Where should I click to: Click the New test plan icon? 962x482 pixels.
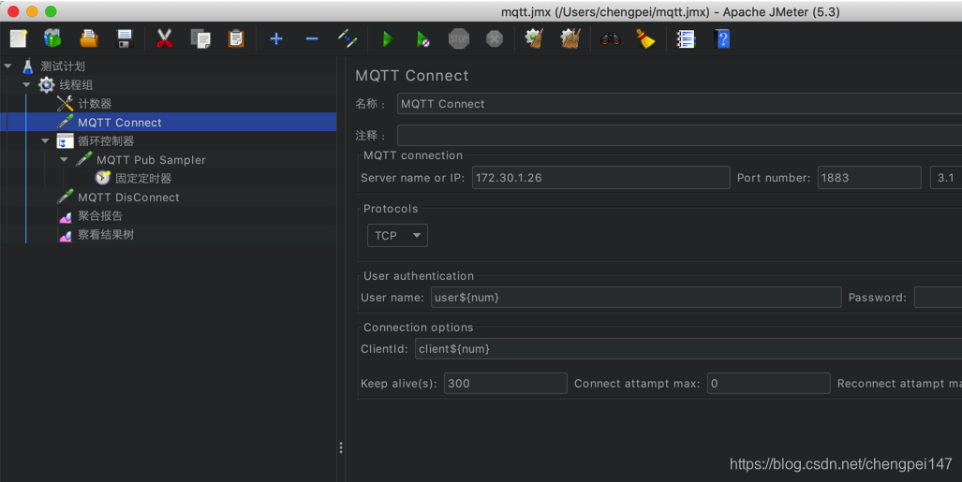(18, 39)
